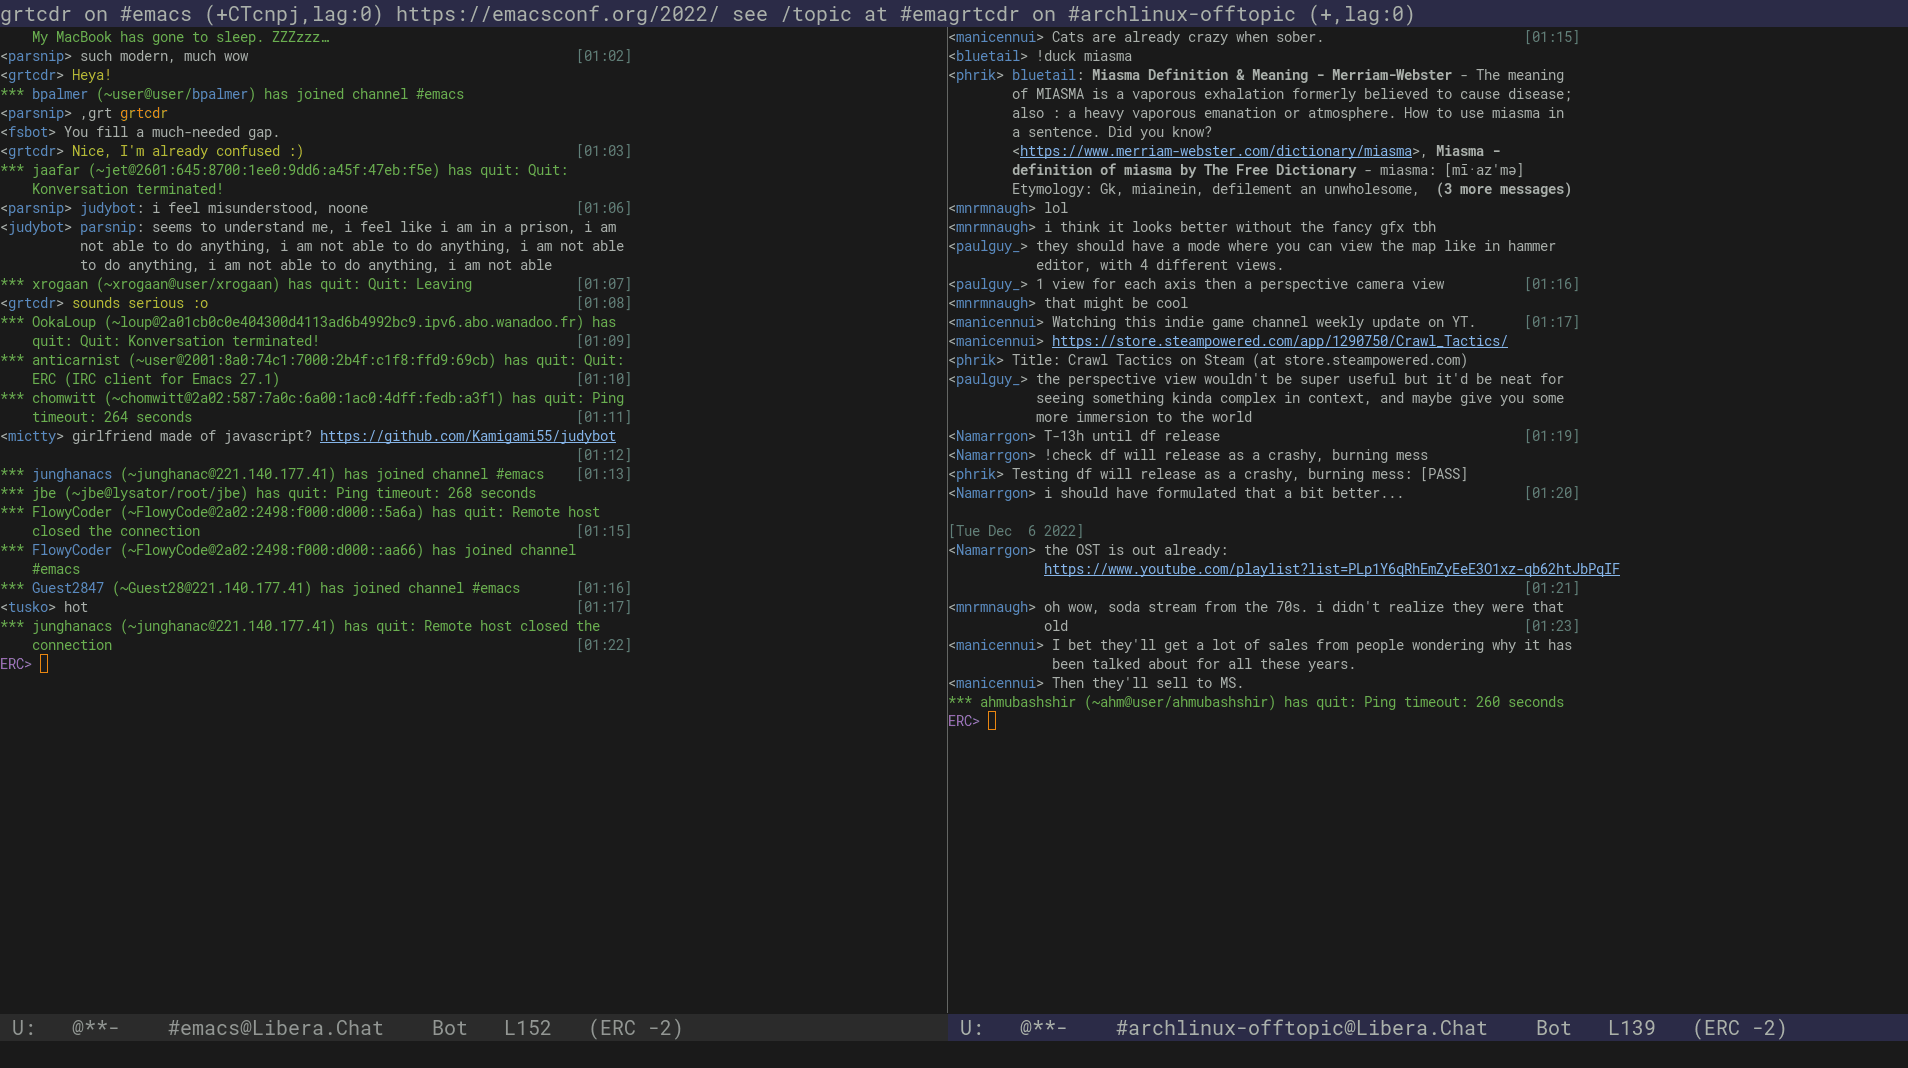Click the bluetail '!duck miasma' message
The width and height of the screenshot is (1908, 1068).
coord(1084,56)
